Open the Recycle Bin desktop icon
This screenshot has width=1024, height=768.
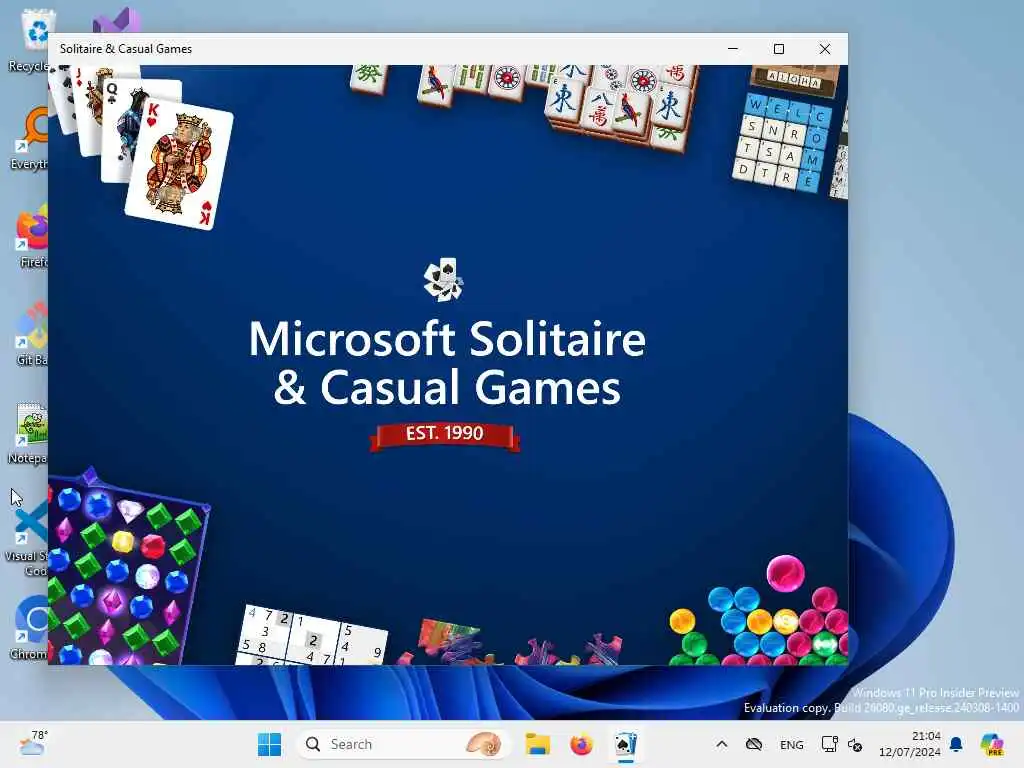[31, 39]
